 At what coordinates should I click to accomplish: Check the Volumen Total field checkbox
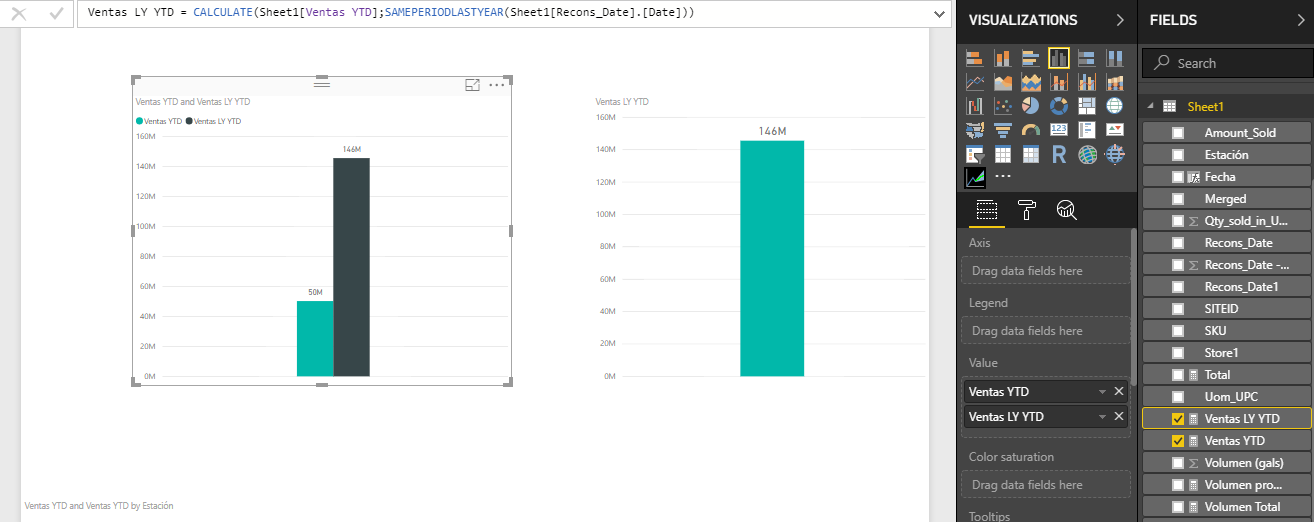[1177, 507]
